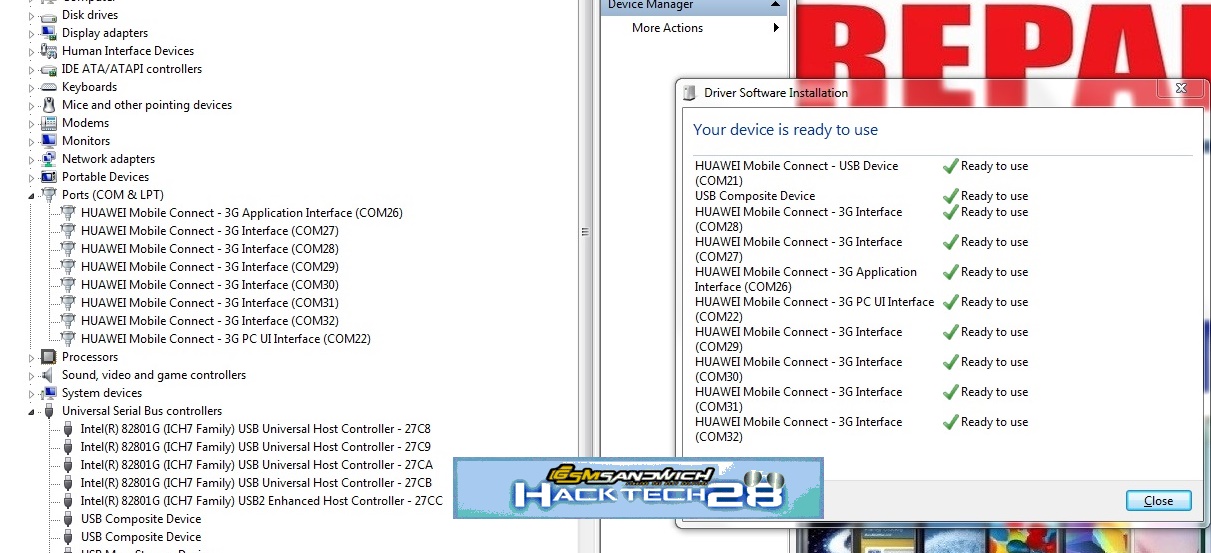The height and width of the screenshot is (553, 1211).
Task: Select USB Universal Host Controller - 27C9
Action: click(x=255, y=447)
